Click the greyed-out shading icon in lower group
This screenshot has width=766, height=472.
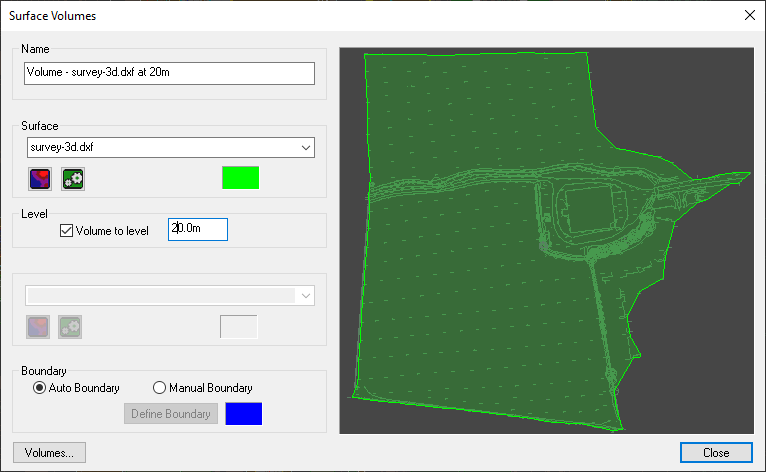click(x=39, y=326)
